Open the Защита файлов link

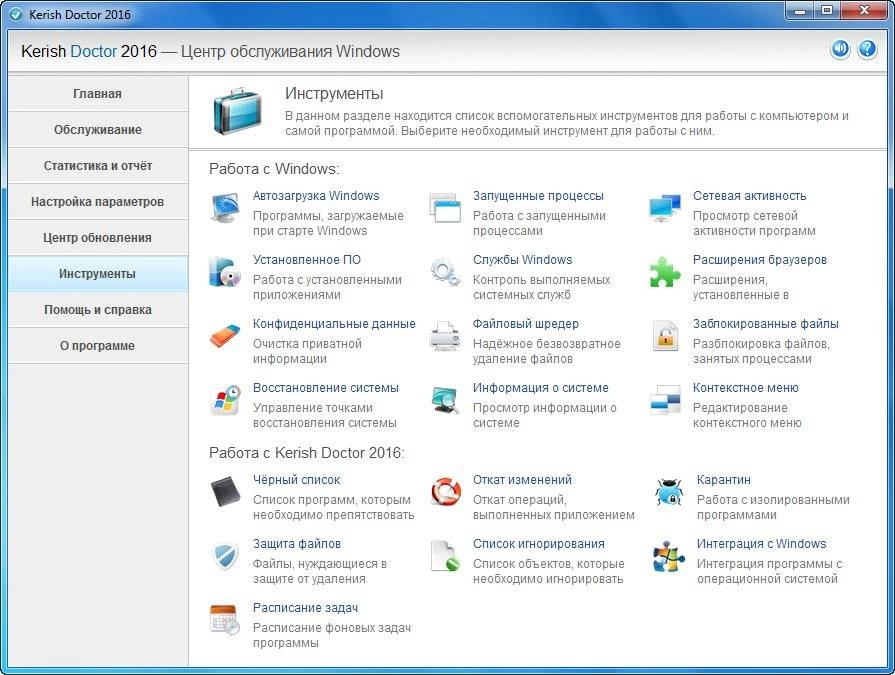click(x=296, y=544)
